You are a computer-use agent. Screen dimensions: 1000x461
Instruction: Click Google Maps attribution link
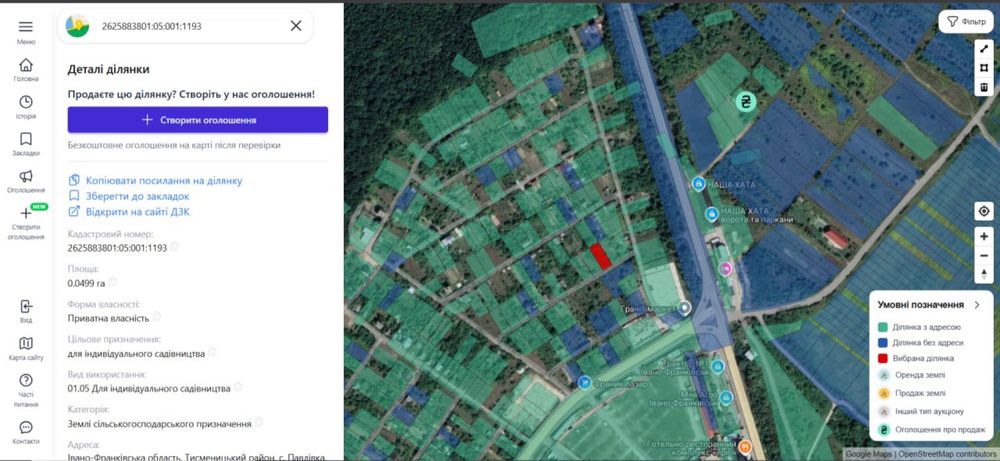pyautogui.click(x=869, y=454)
